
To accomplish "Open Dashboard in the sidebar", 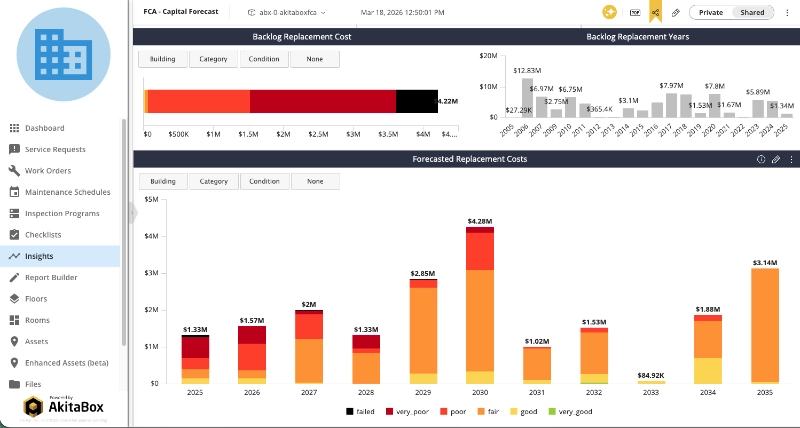I will pos(44,128).
